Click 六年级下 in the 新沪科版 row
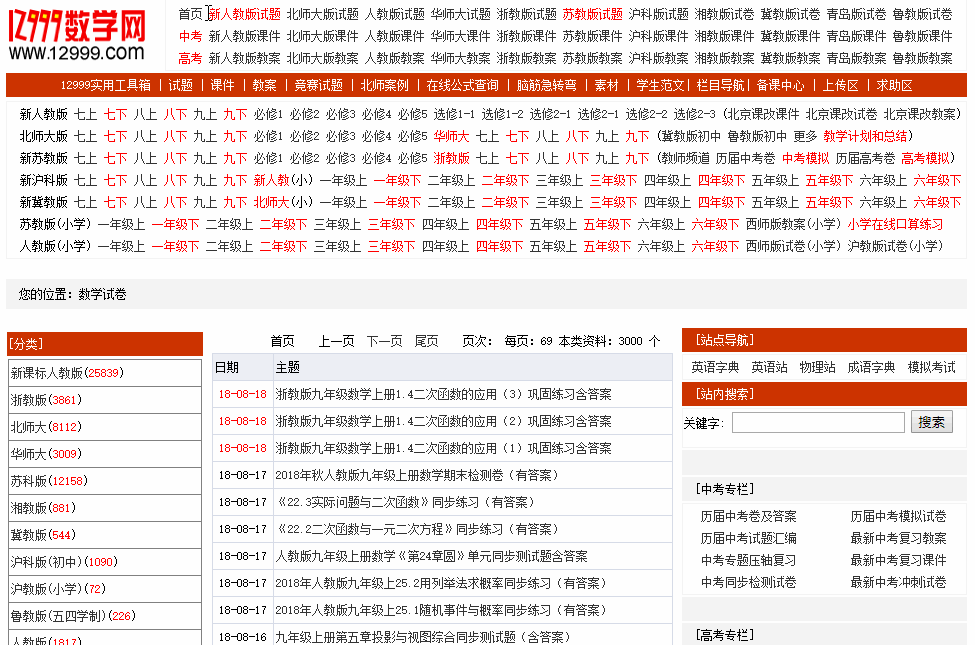The image size is (975, 645). (x=937, y=180)
